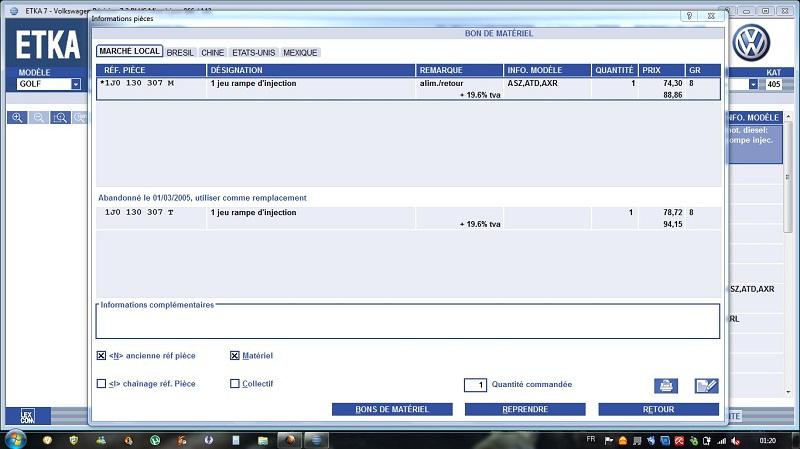Switch to the MEXIQUE tab

point(300,53)
